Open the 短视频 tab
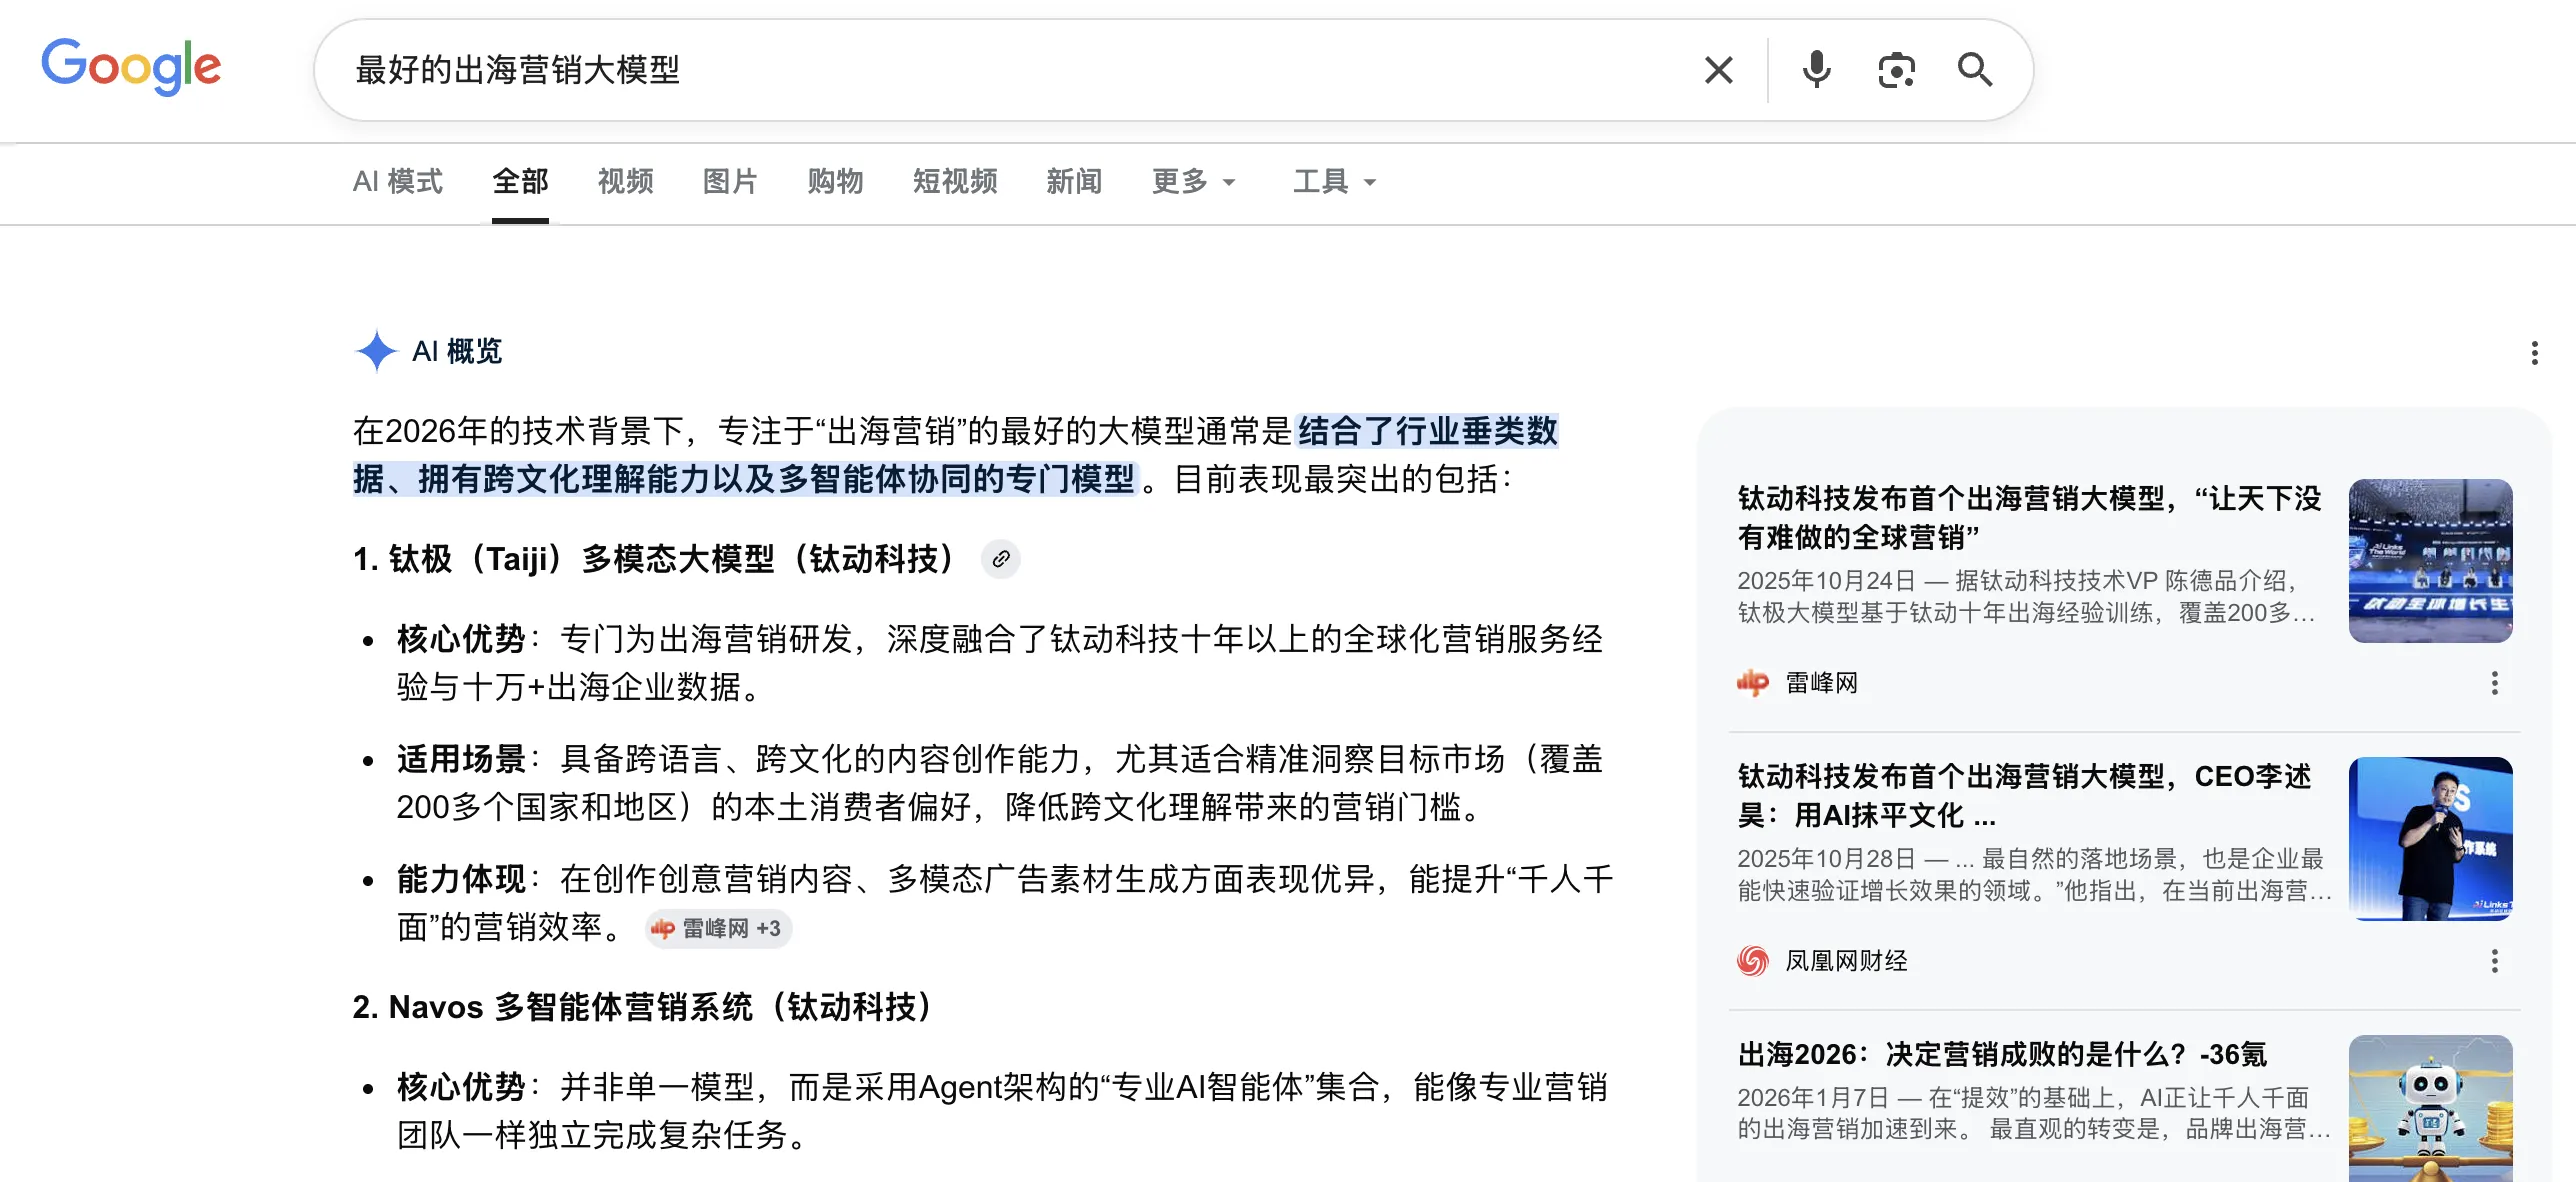Screen dimensions: 2576x1182 955,181
